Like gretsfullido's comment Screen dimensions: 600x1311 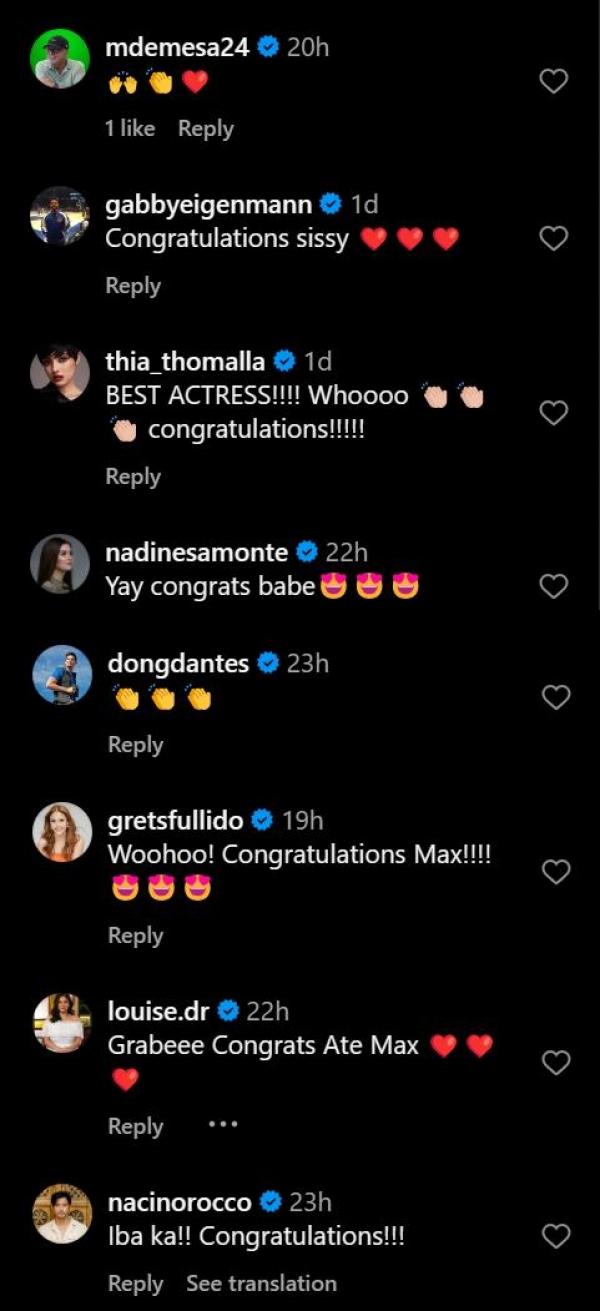[x=554, y=872]
